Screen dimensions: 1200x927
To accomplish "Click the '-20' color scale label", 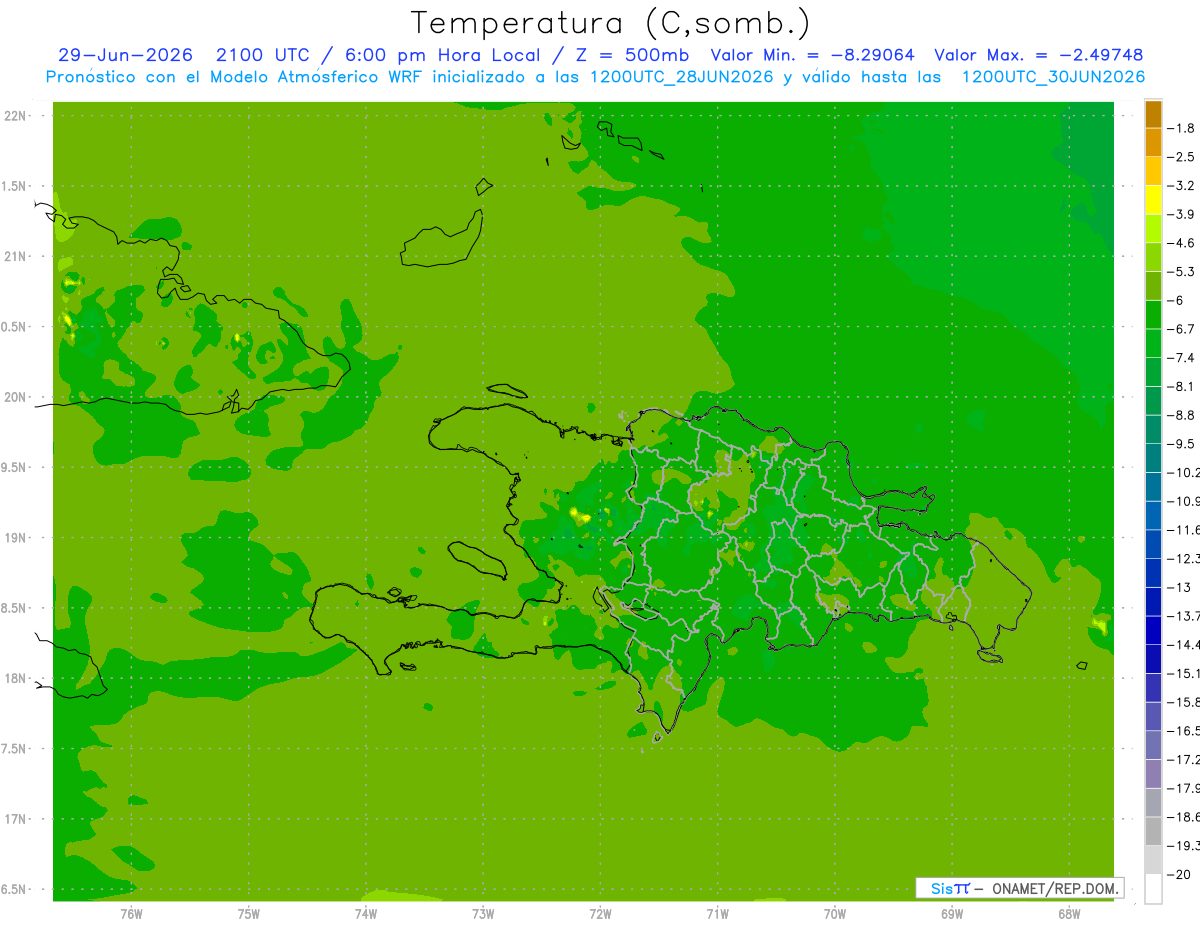I will pos(1179,874).
